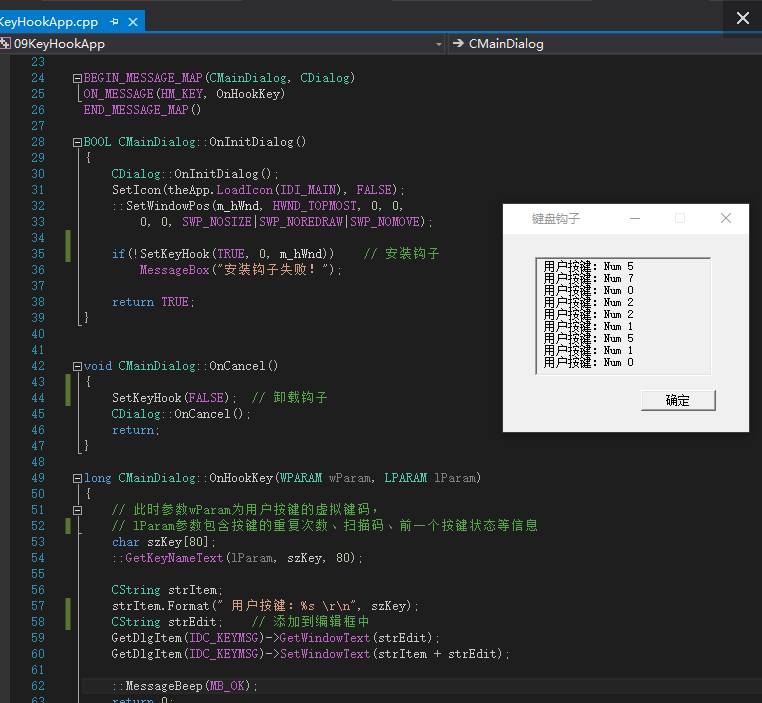This screenshot has width=762, height=703.
Task: Minimize the 键盘钩子 dialog window
Action: point(634,218)
